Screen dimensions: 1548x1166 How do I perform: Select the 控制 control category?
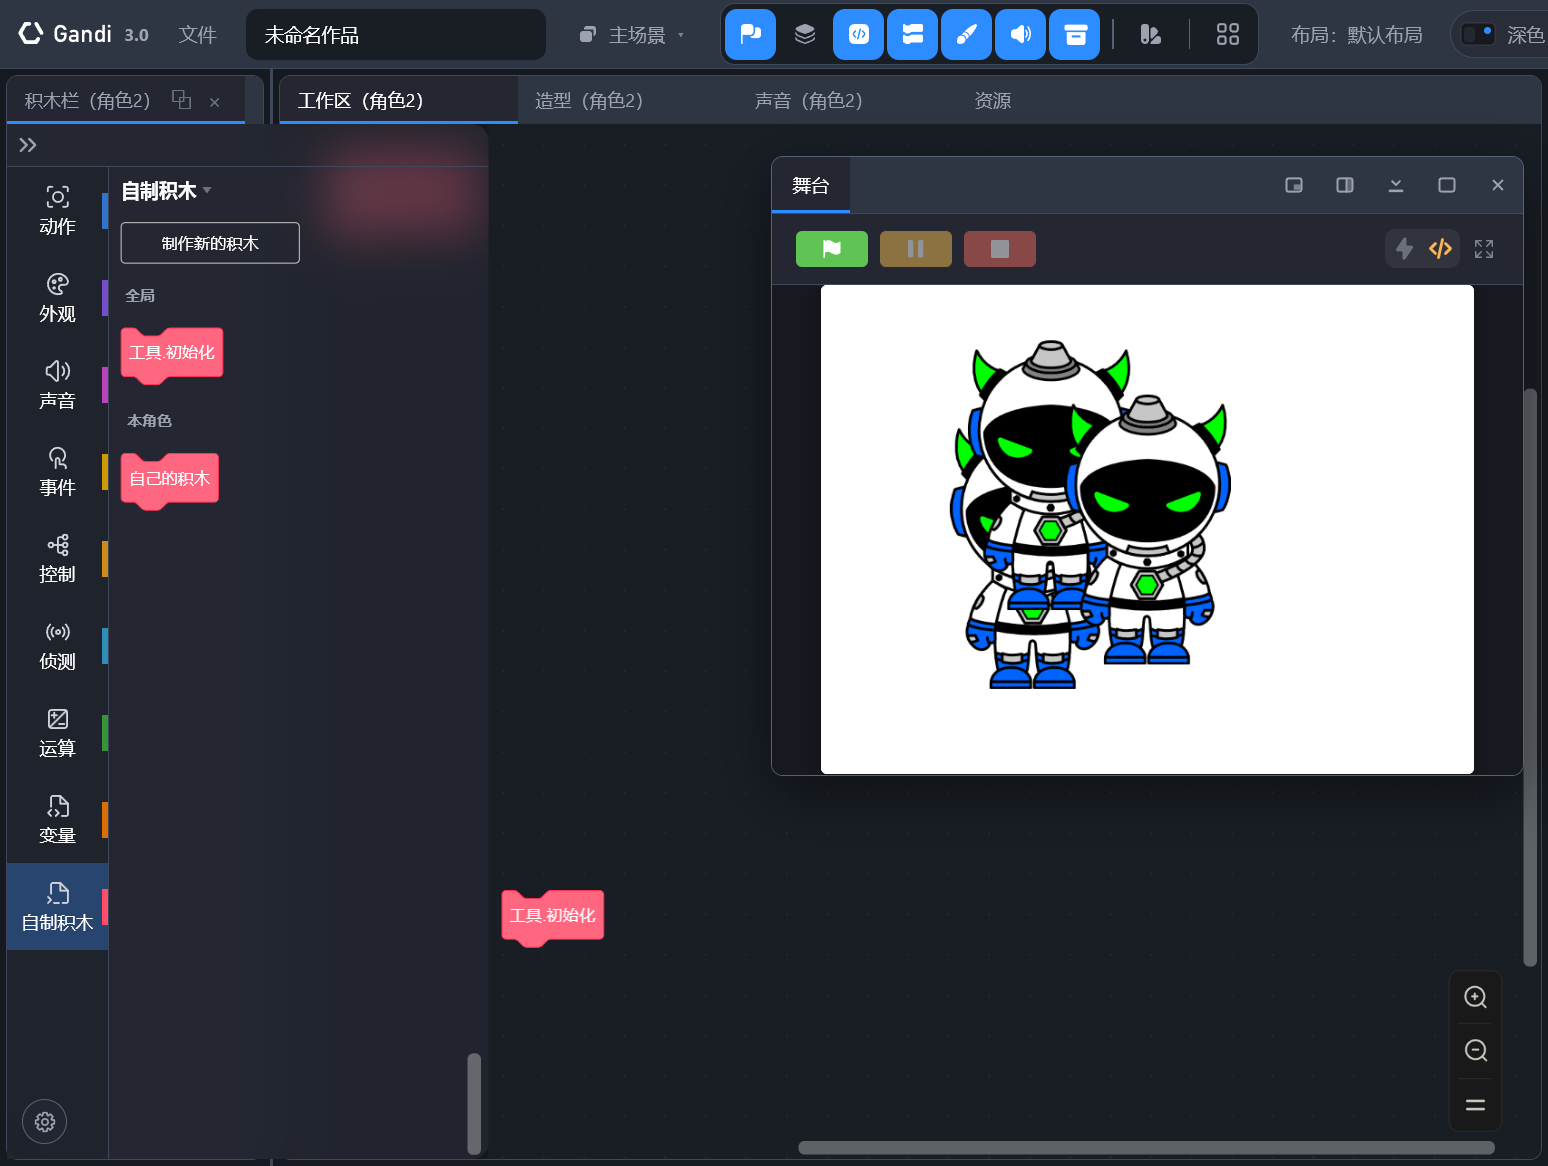[x=57, y=559]
